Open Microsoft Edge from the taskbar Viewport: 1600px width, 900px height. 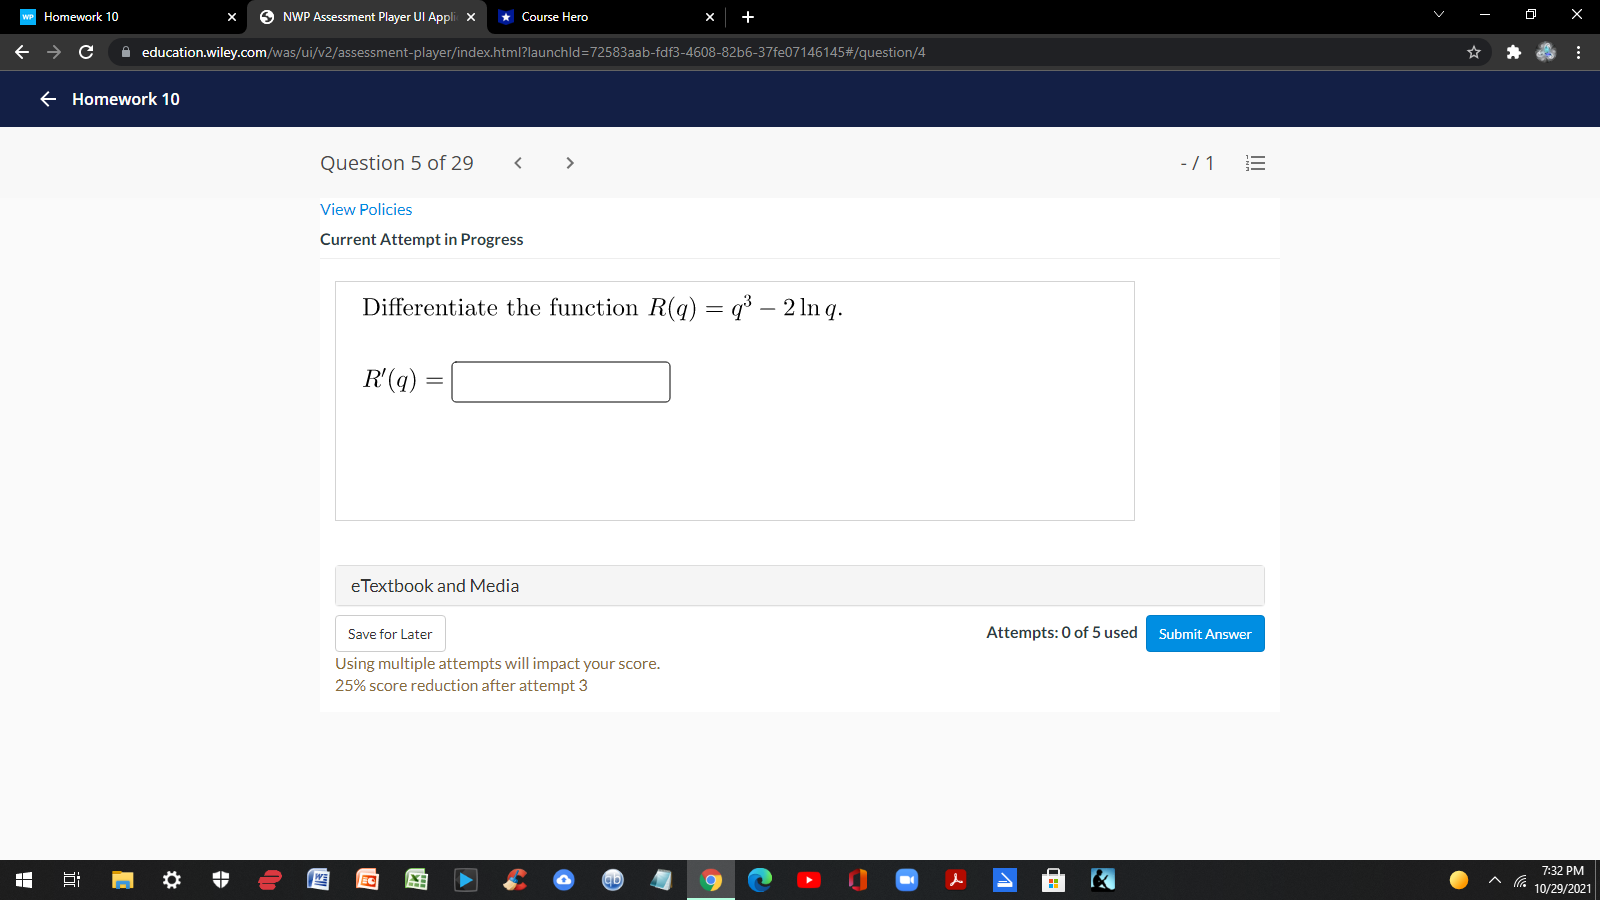[759, 880]
